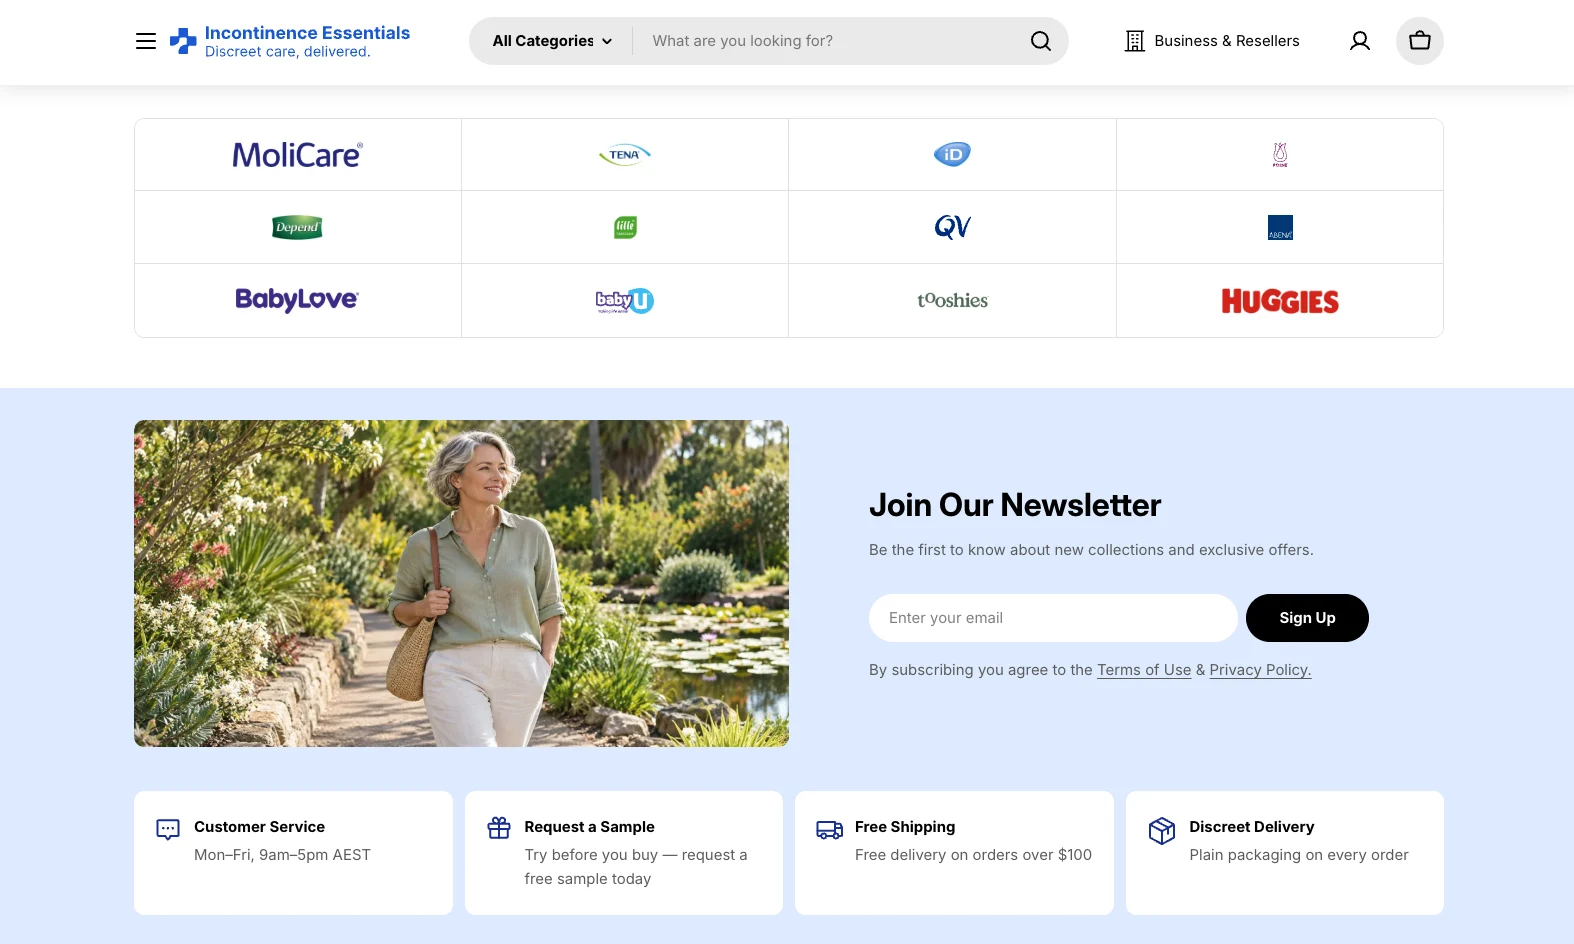Select the tooshies brand logo
The height and width of the screenshot is (944, 1574).
pyautogui.click(x=952, y=300)
